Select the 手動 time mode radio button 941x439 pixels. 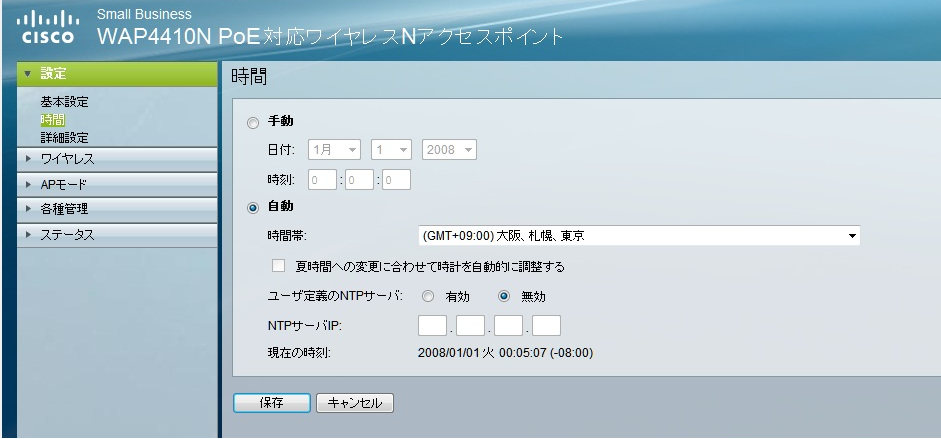pos(253,123)
